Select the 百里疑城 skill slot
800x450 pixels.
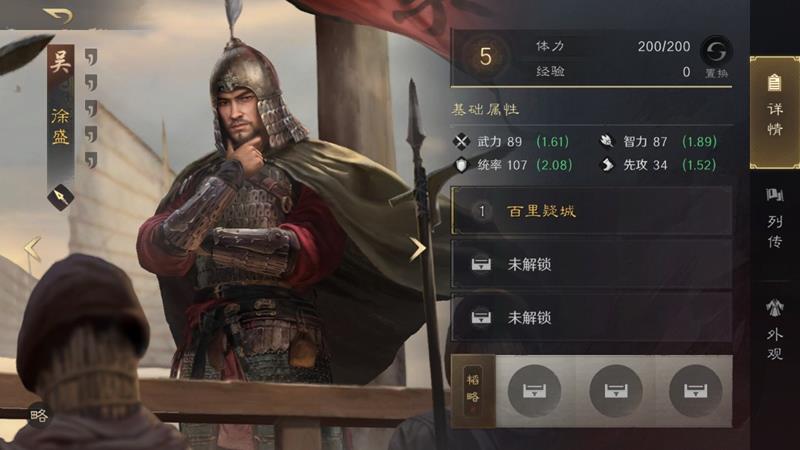pos(592,211)
